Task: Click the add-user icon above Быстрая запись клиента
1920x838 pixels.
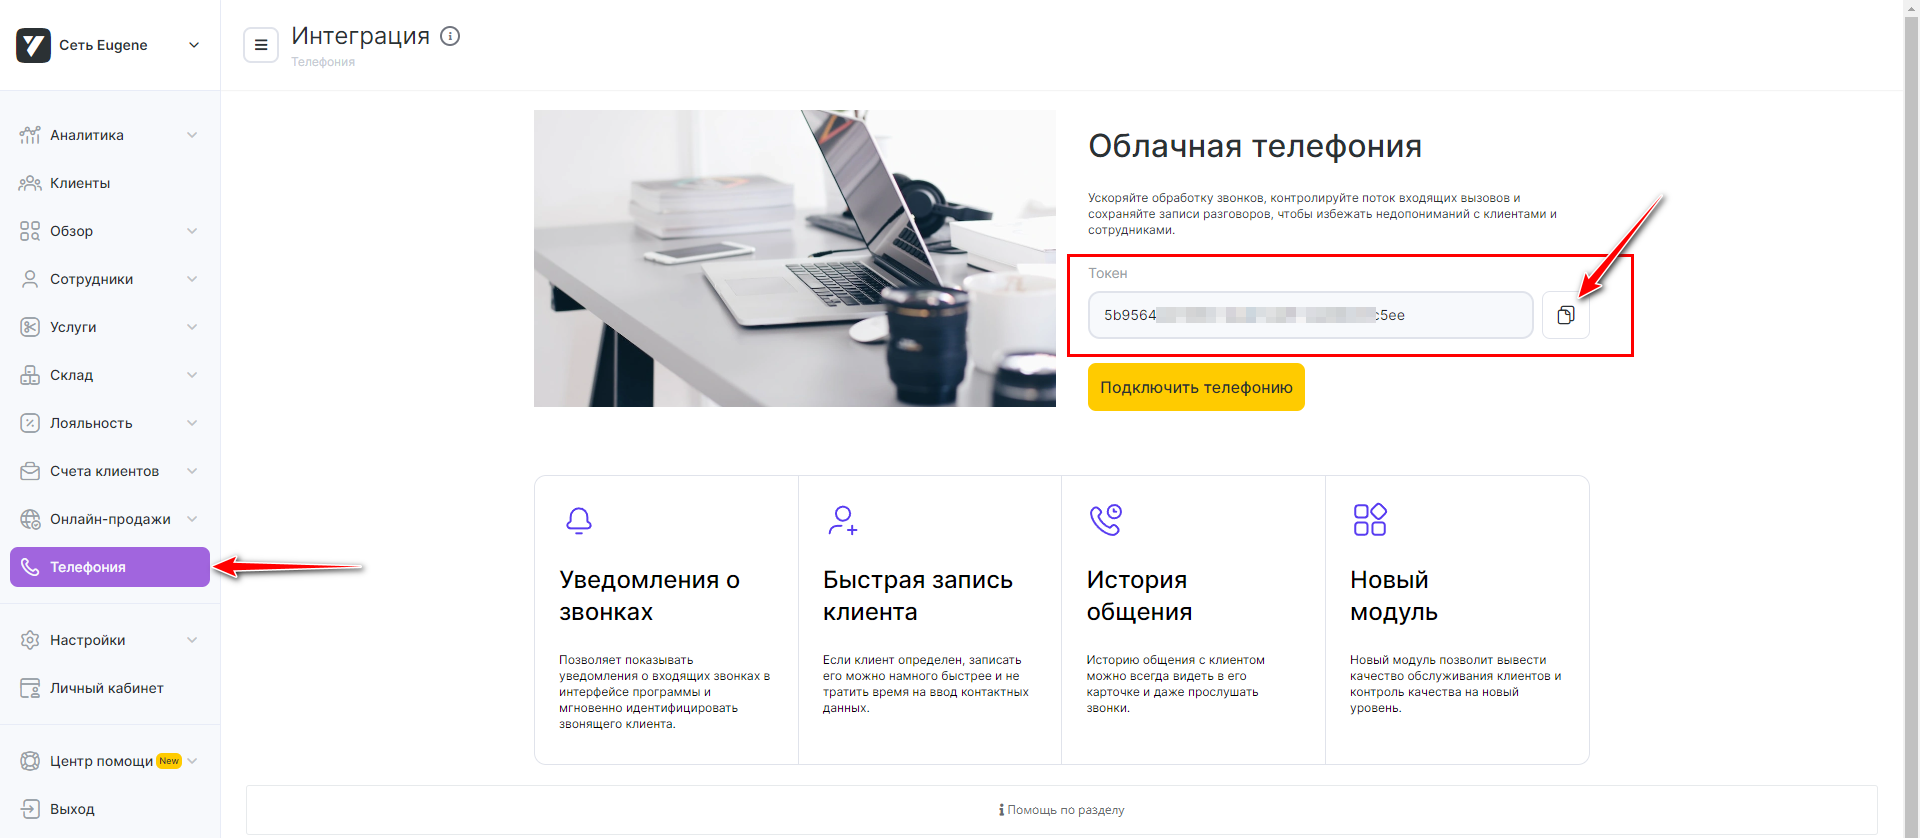Action: 843,520
